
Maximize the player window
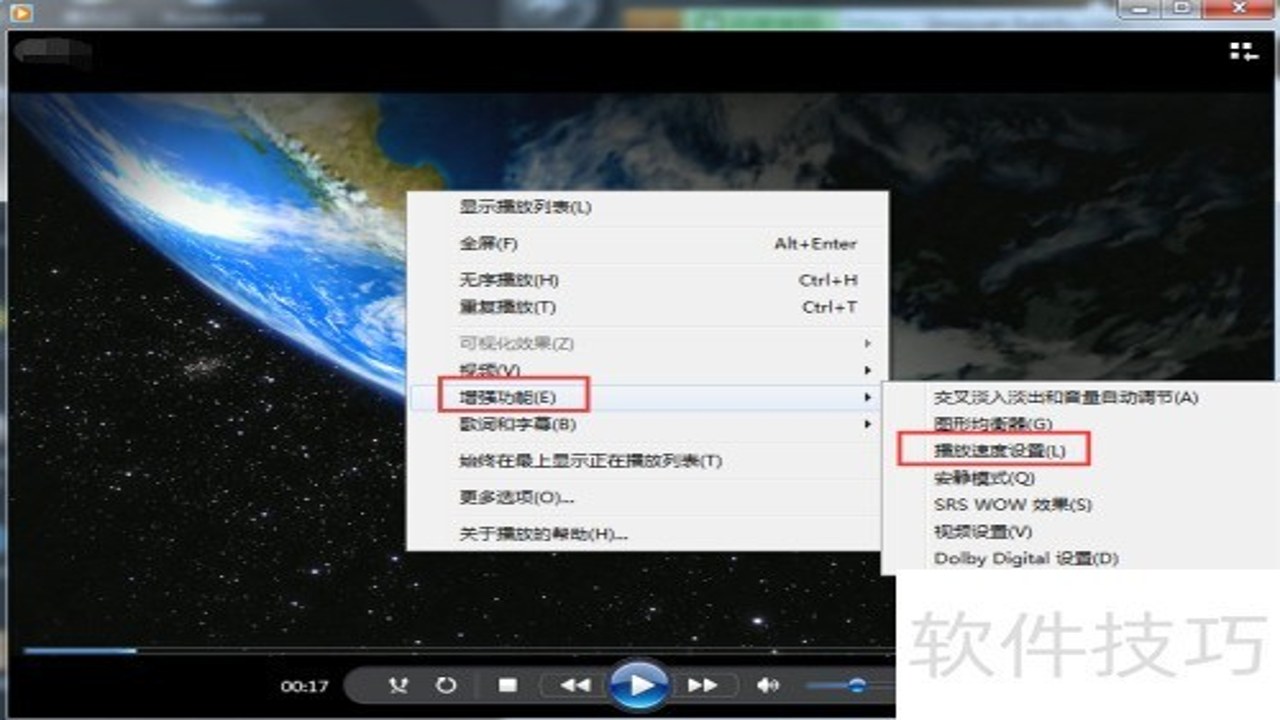pyautogui.click(x=1183, y=8)
